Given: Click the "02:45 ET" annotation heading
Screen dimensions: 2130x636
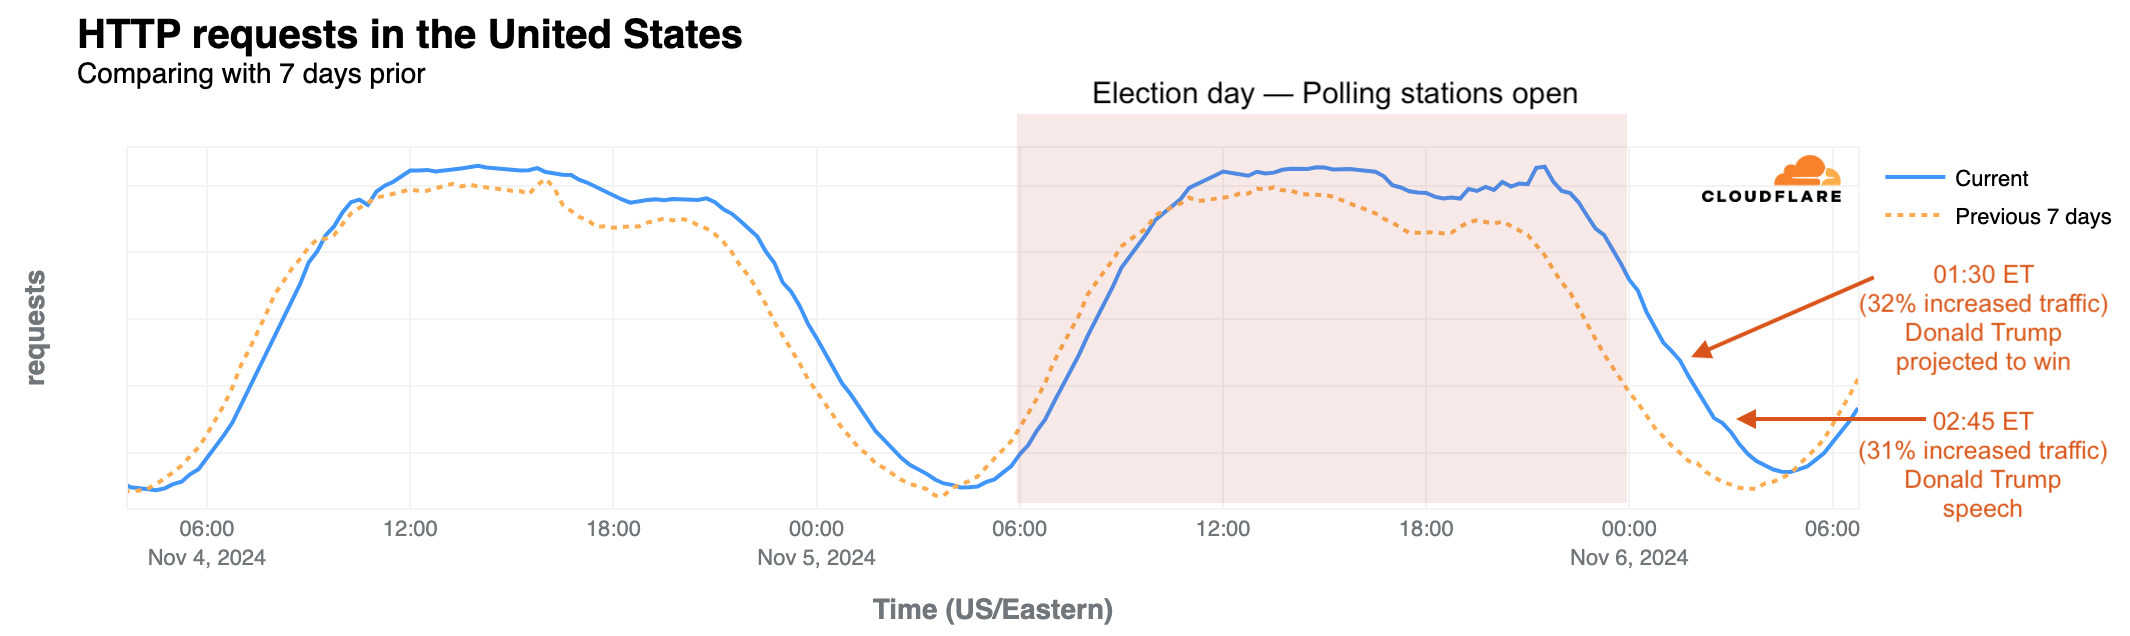Looking at the screenshot, I should (1982, 421).
